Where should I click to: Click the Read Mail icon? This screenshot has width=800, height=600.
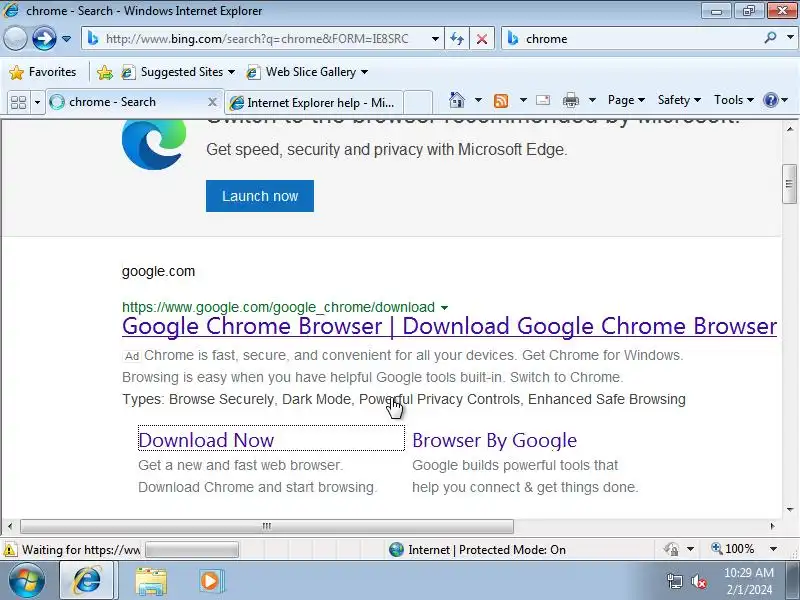543,100
